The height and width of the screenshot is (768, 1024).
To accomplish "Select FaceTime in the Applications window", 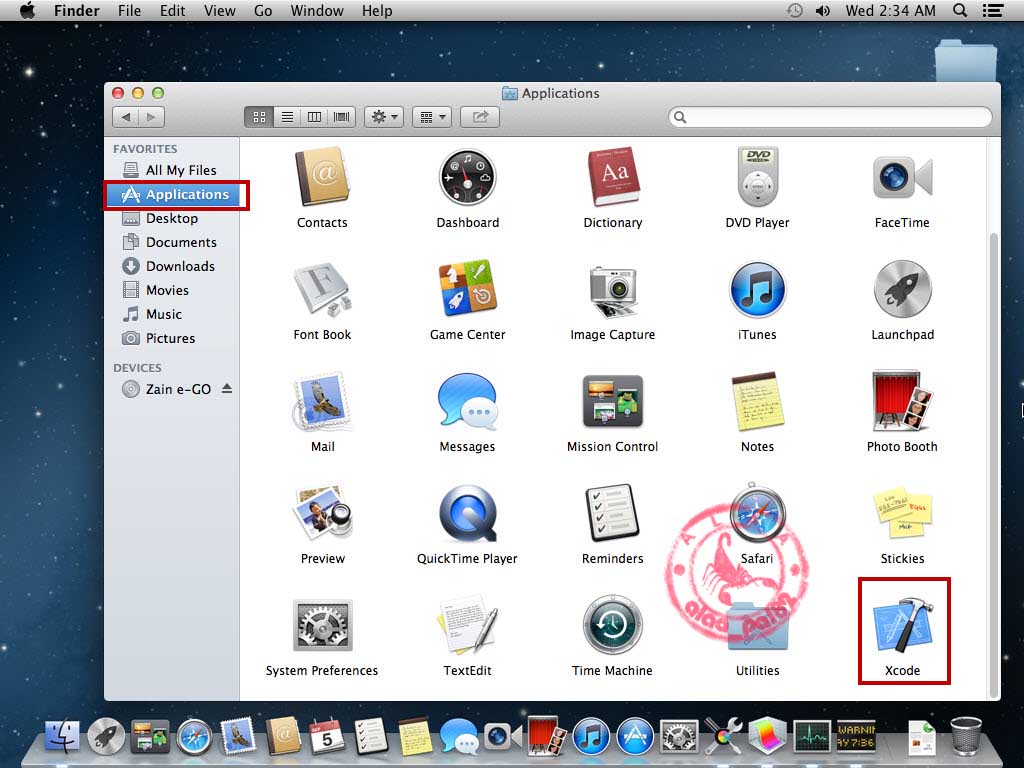I will (902, 177).
